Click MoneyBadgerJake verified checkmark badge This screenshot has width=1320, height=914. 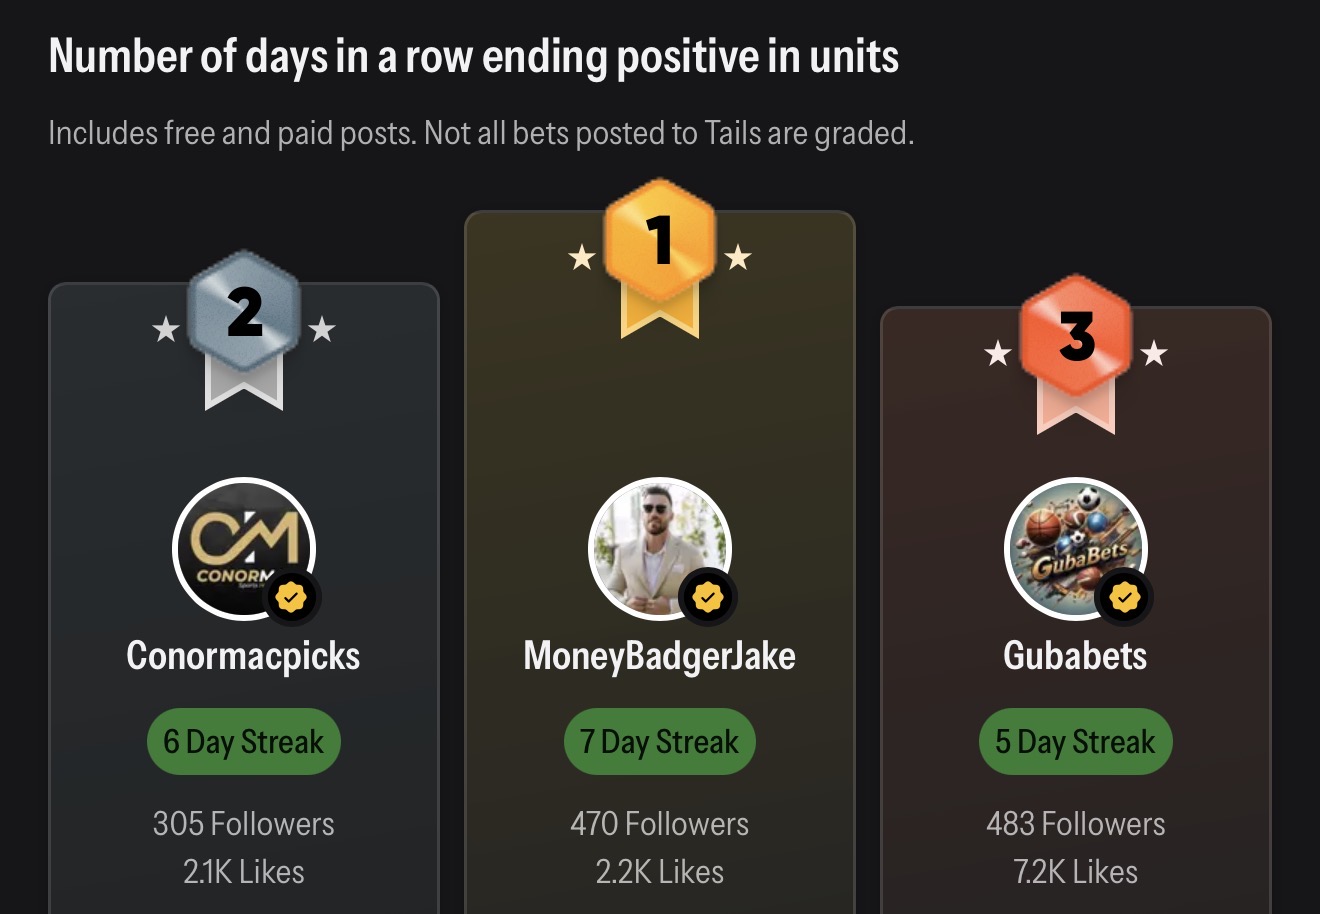[x=707, y=598]
